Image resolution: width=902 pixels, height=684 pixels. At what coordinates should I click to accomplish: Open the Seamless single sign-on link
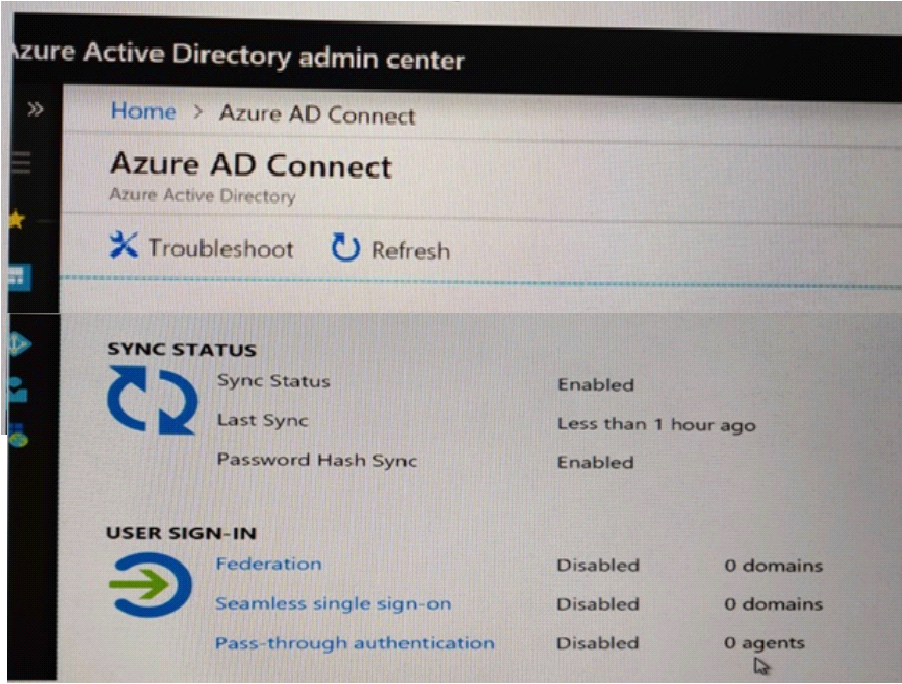pos(333,603)
